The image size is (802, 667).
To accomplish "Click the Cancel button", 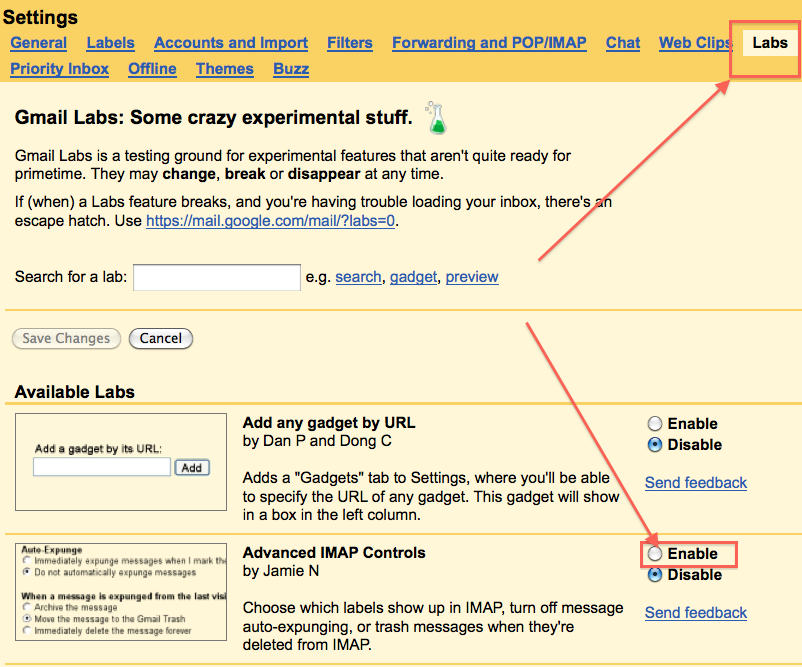I will pyautogui.click(x=161, y=339).
